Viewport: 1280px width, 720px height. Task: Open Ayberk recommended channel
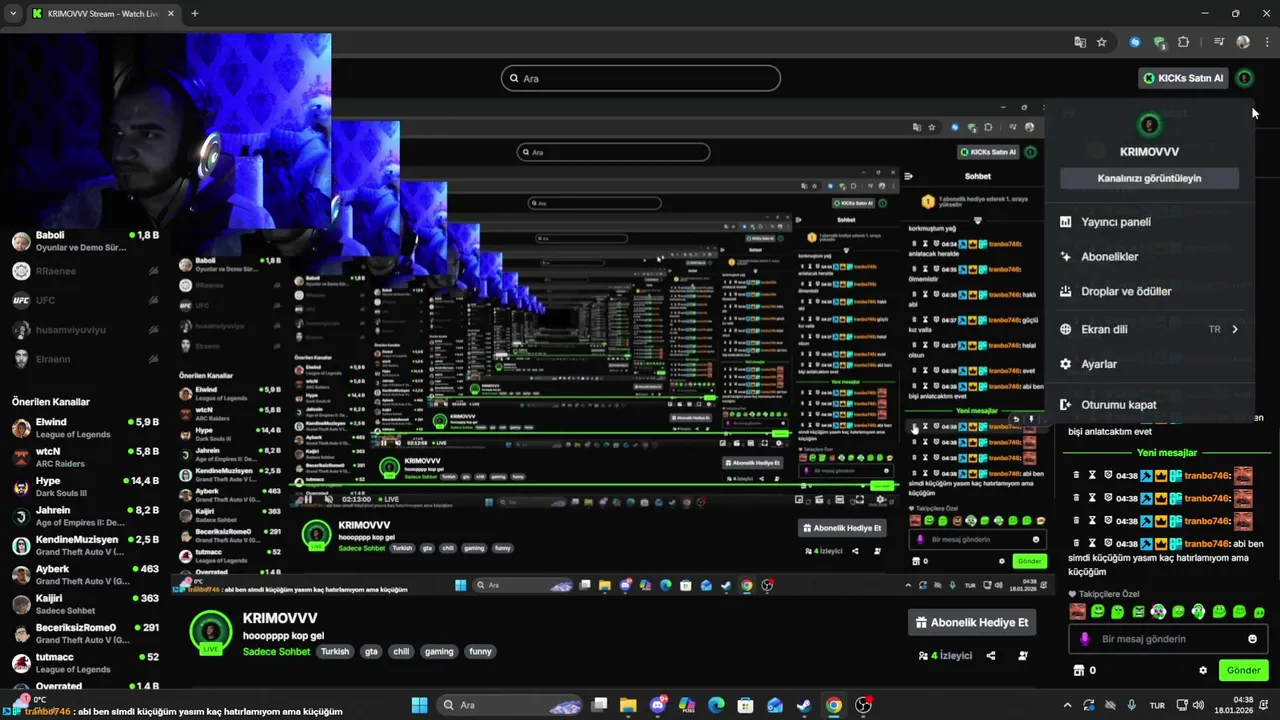[85, 575]
